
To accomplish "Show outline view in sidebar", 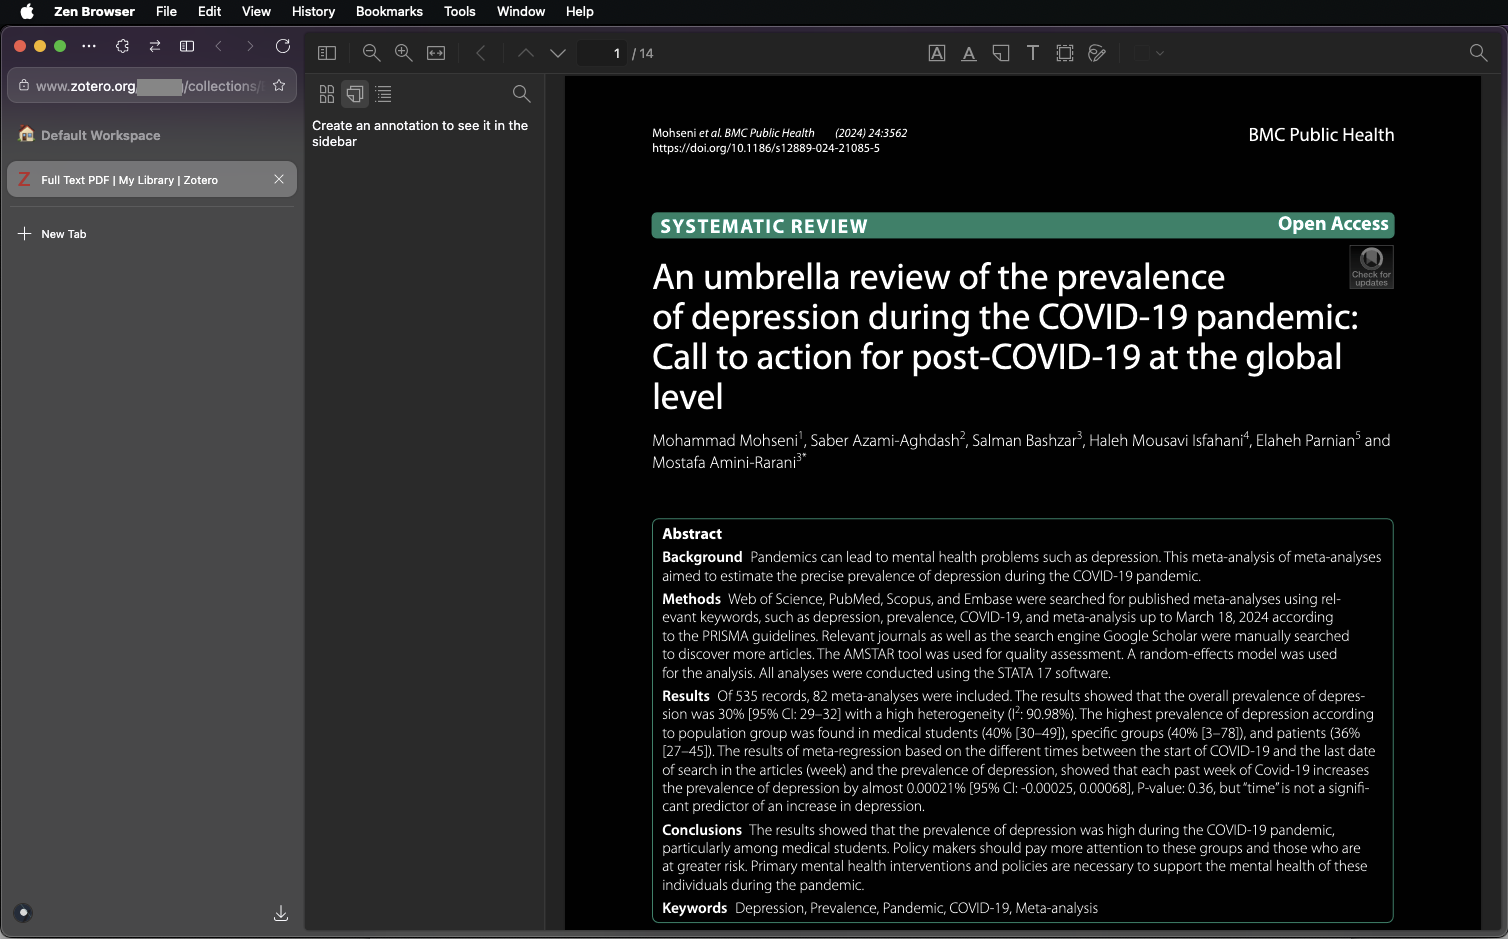I will click(x=383, y=94).
